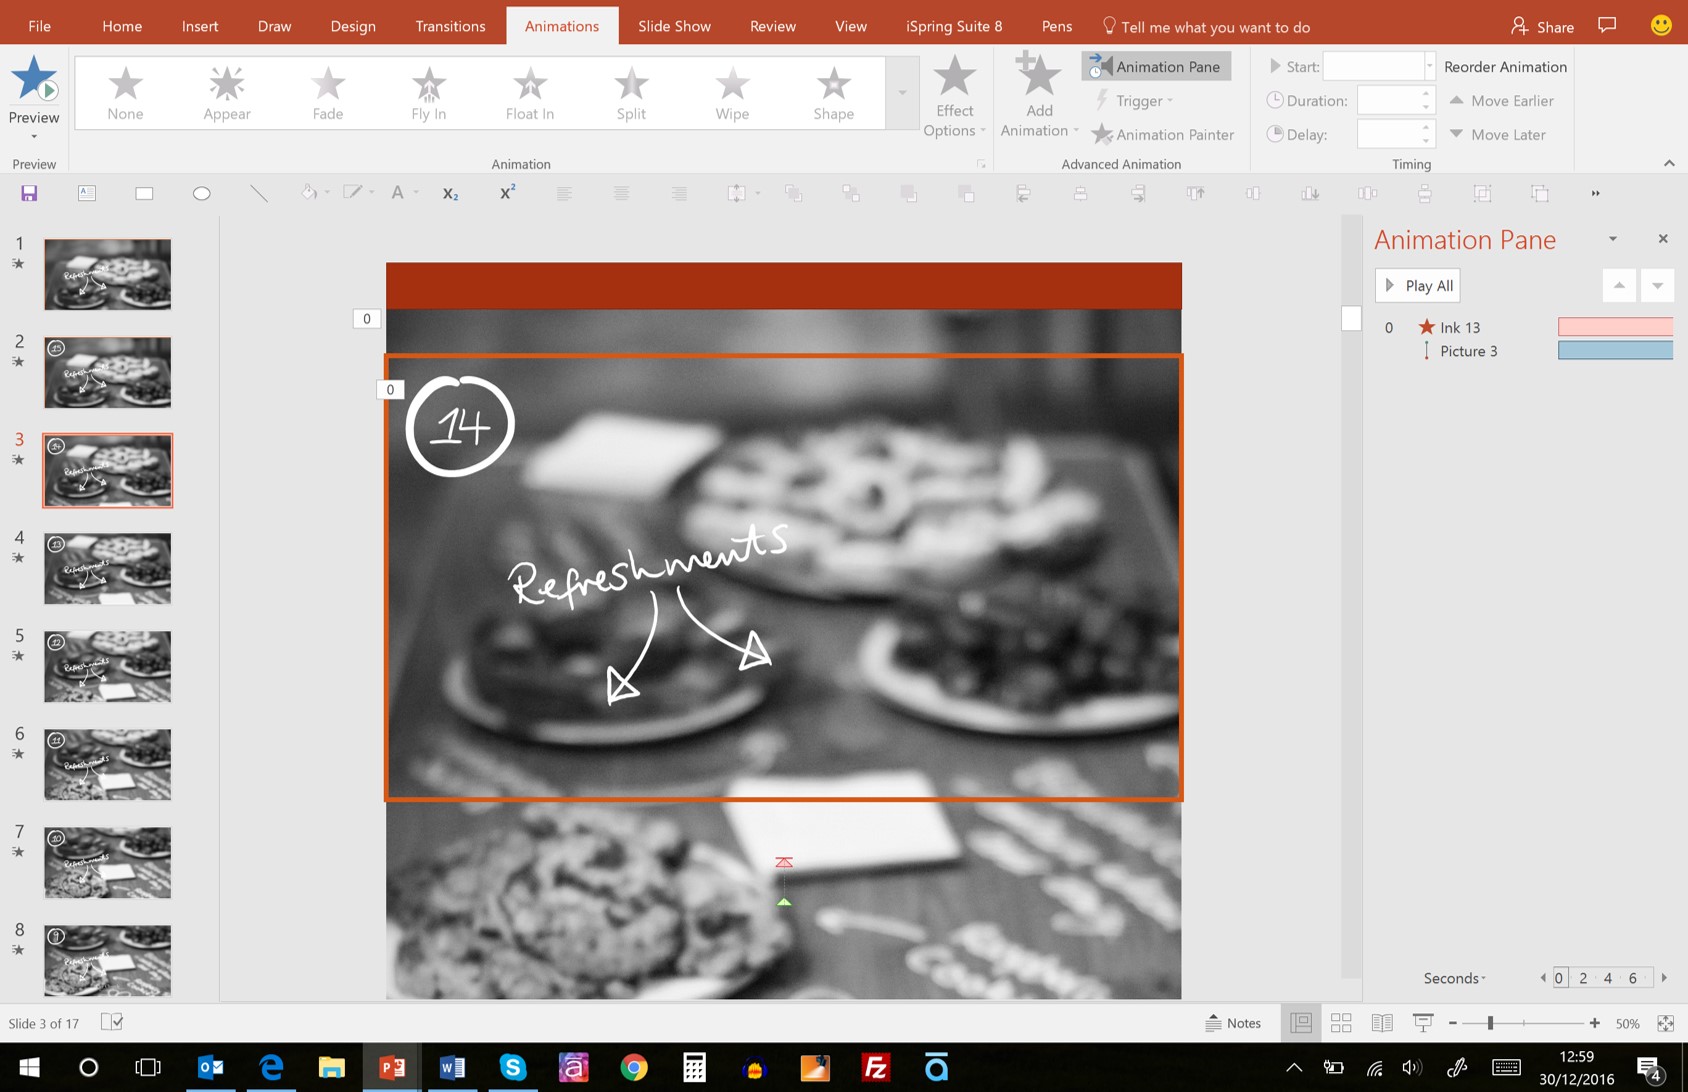Image resolution: width=1688 pixels, height=1092 pixels.
Task: Open the iSpring Suite 8 tab
Action: pos(952,25)
